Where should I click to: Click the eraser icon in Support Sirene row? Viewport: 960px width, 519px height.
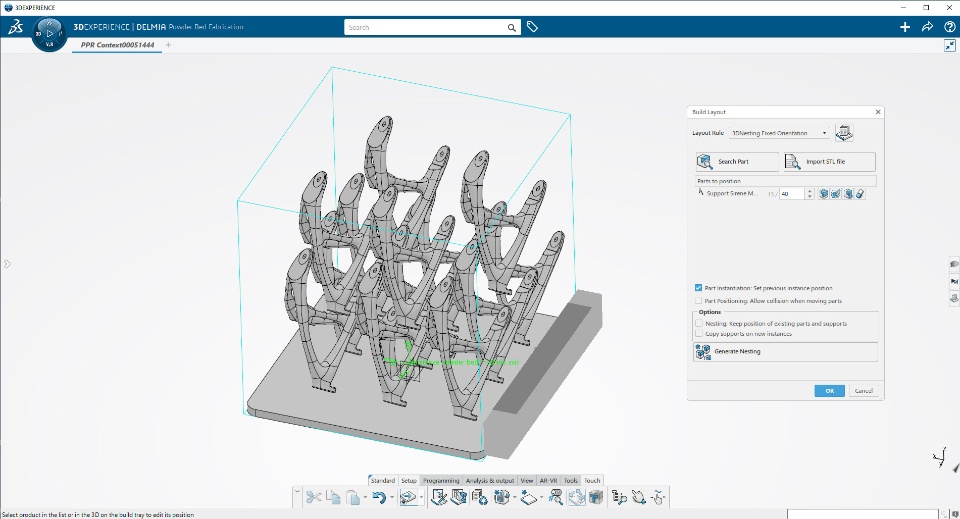point(860,193)
